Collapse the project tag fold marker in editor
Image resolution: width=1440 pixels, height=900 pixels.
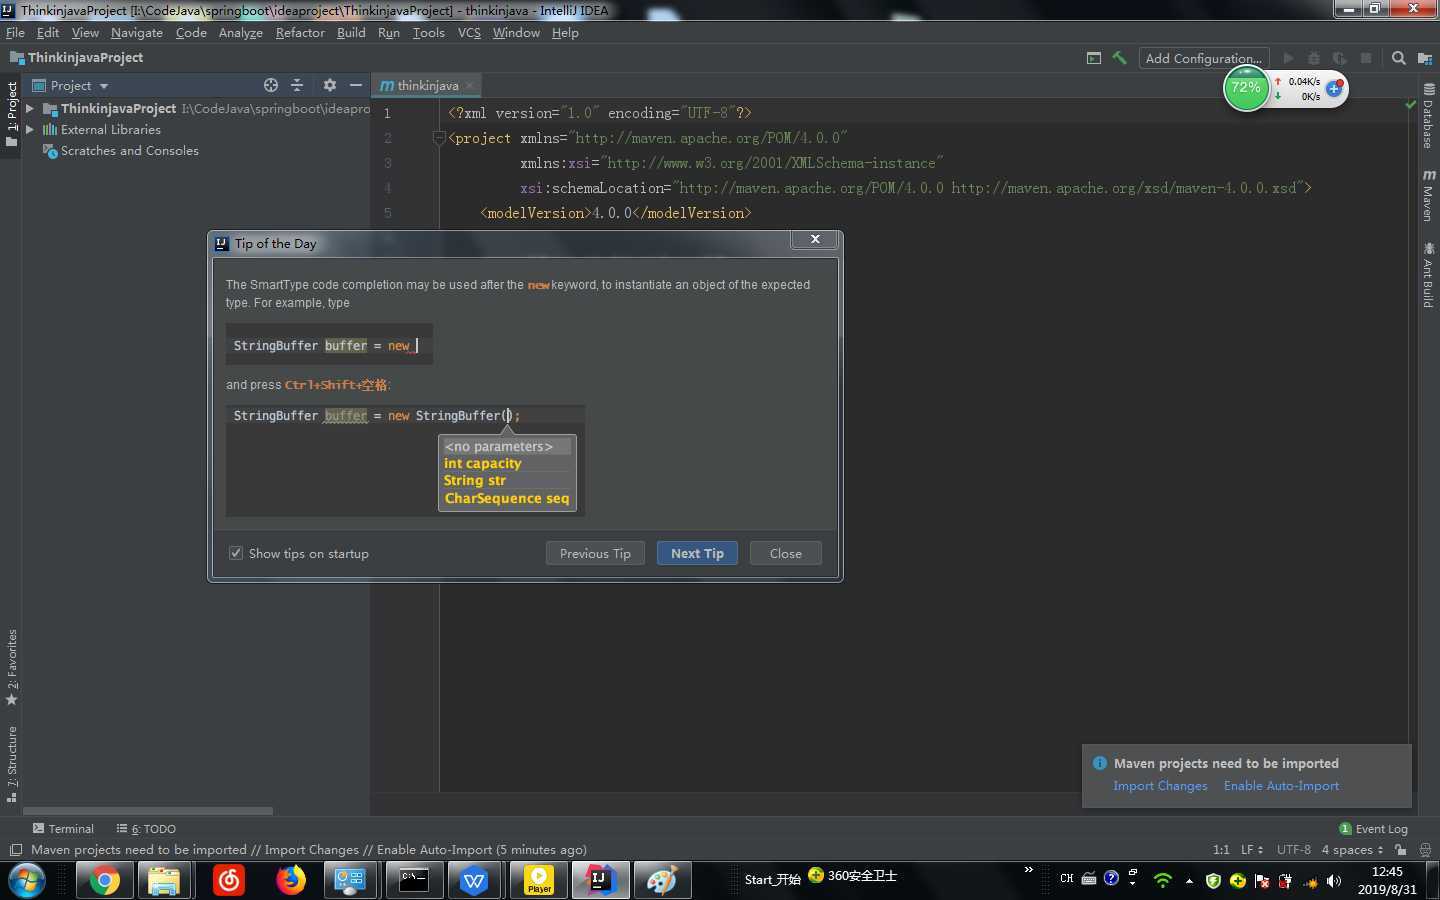[439, 138]
